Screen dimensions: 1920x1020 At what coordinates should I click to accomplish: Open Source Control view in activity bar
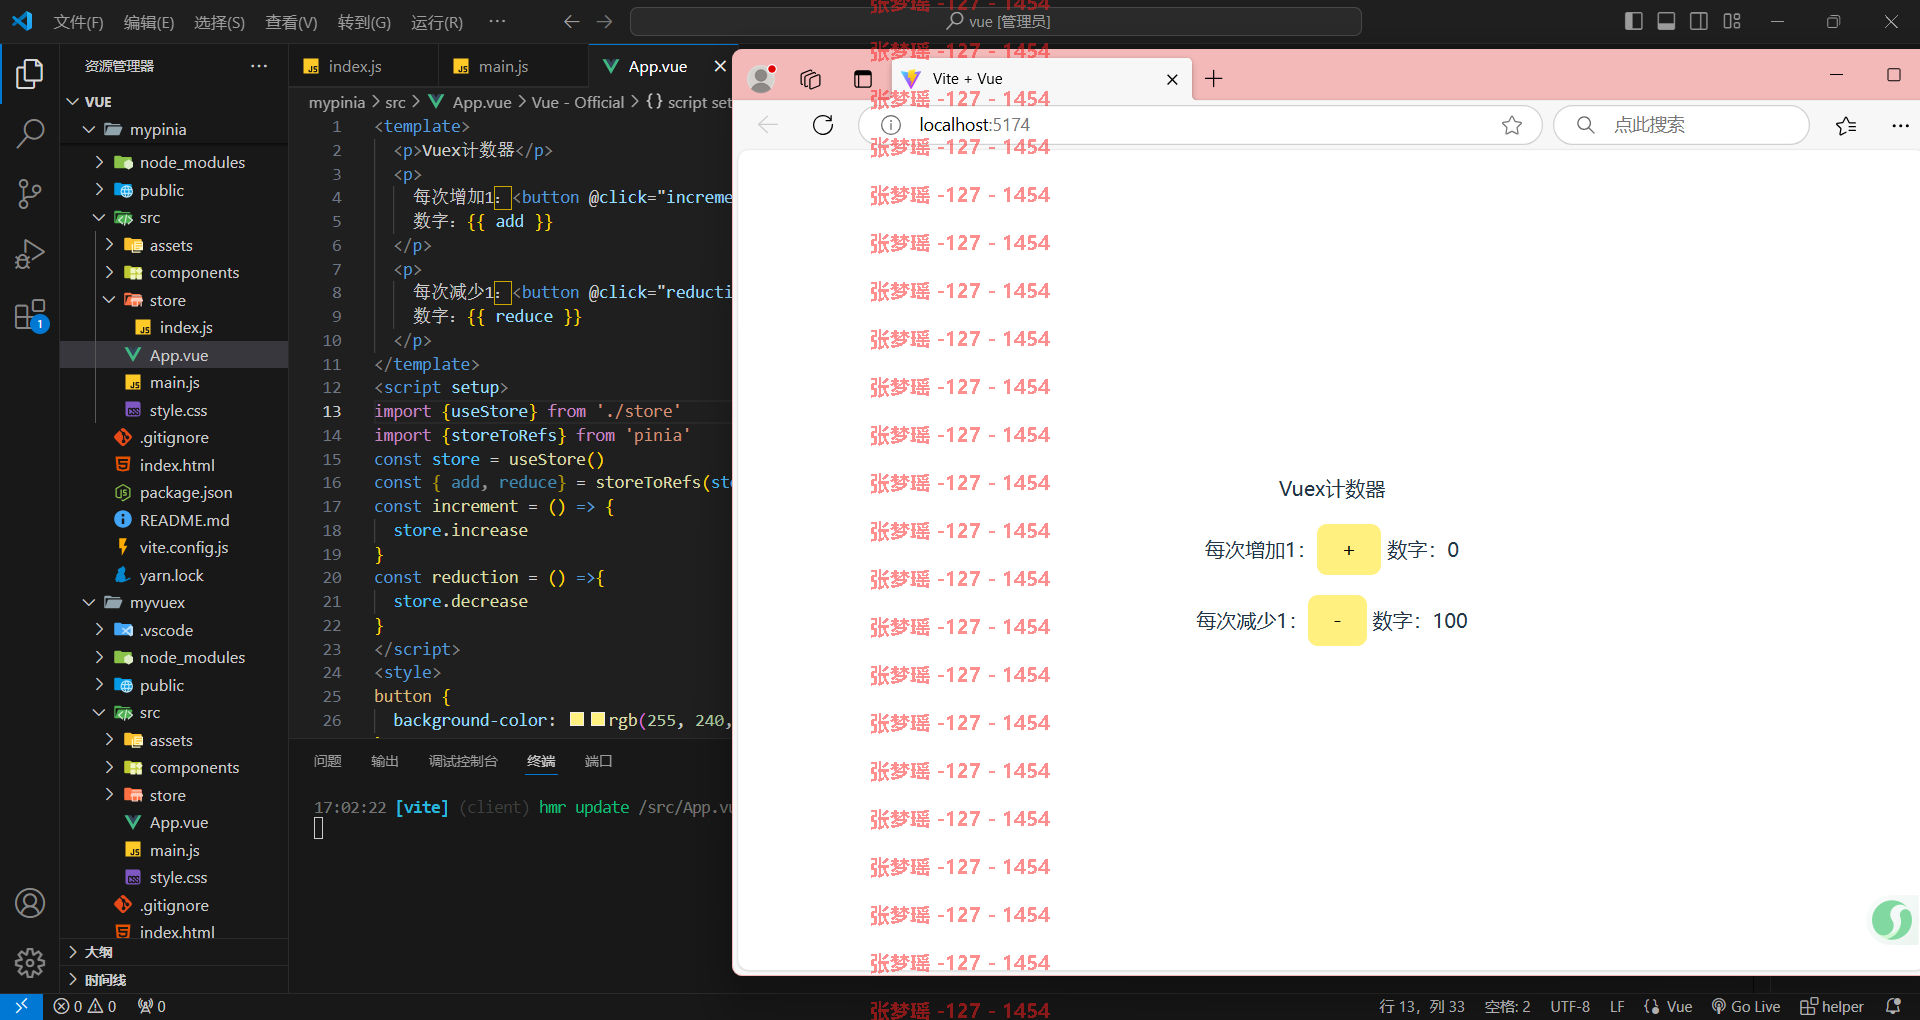click(30, 194)
